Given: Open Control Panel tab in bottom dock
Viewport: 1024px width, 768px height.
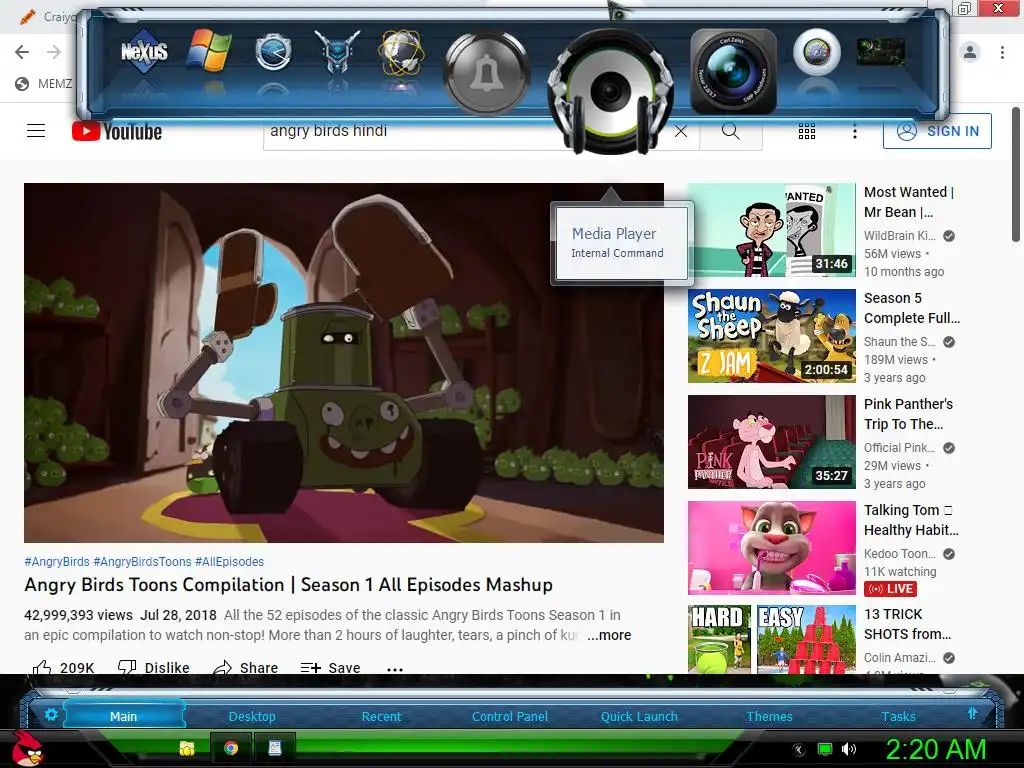Looking at the screenshot, I should 509,716.
